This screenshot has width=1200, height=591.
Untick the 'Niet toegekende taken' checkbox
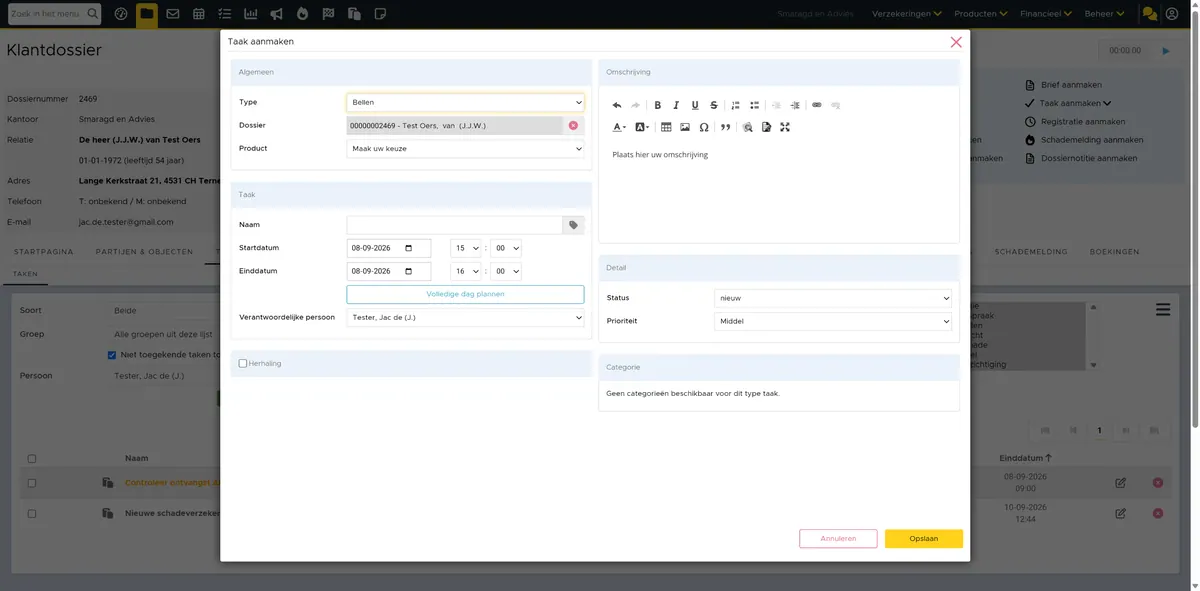click(112, 354)
